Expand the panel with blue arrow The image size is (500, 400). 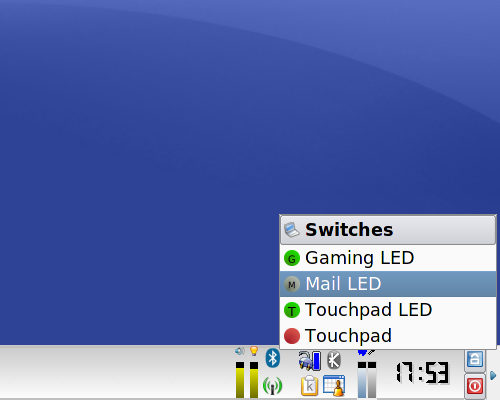493,376
